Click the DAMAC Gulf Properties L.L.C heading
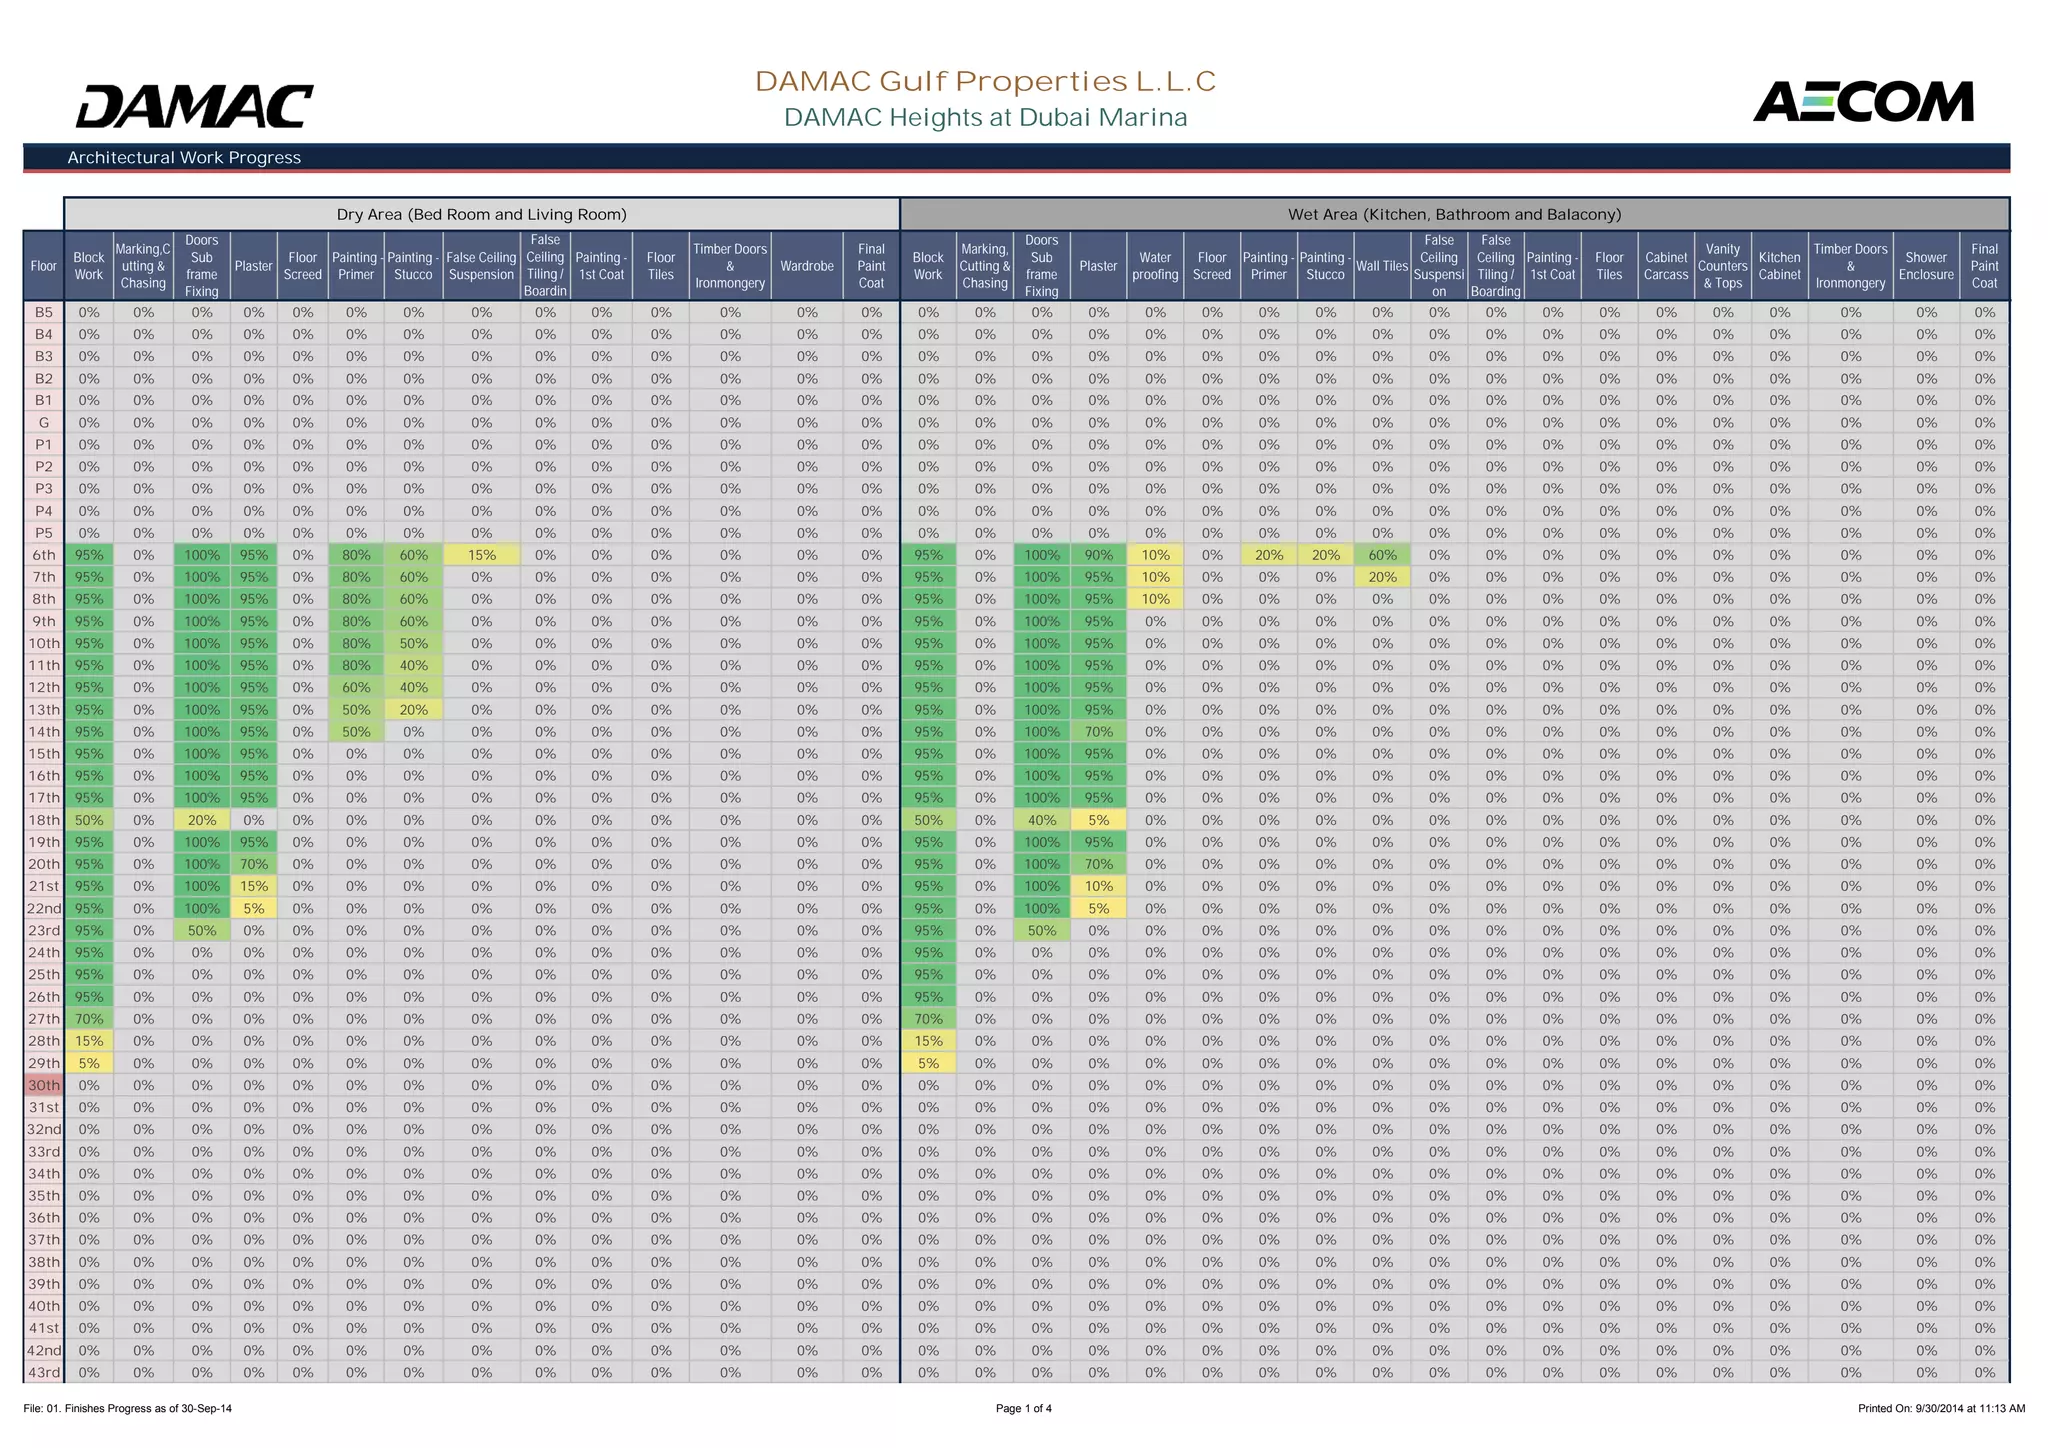The height and width of the screenshot is (1448, 2048). click(x=985, y=82)
